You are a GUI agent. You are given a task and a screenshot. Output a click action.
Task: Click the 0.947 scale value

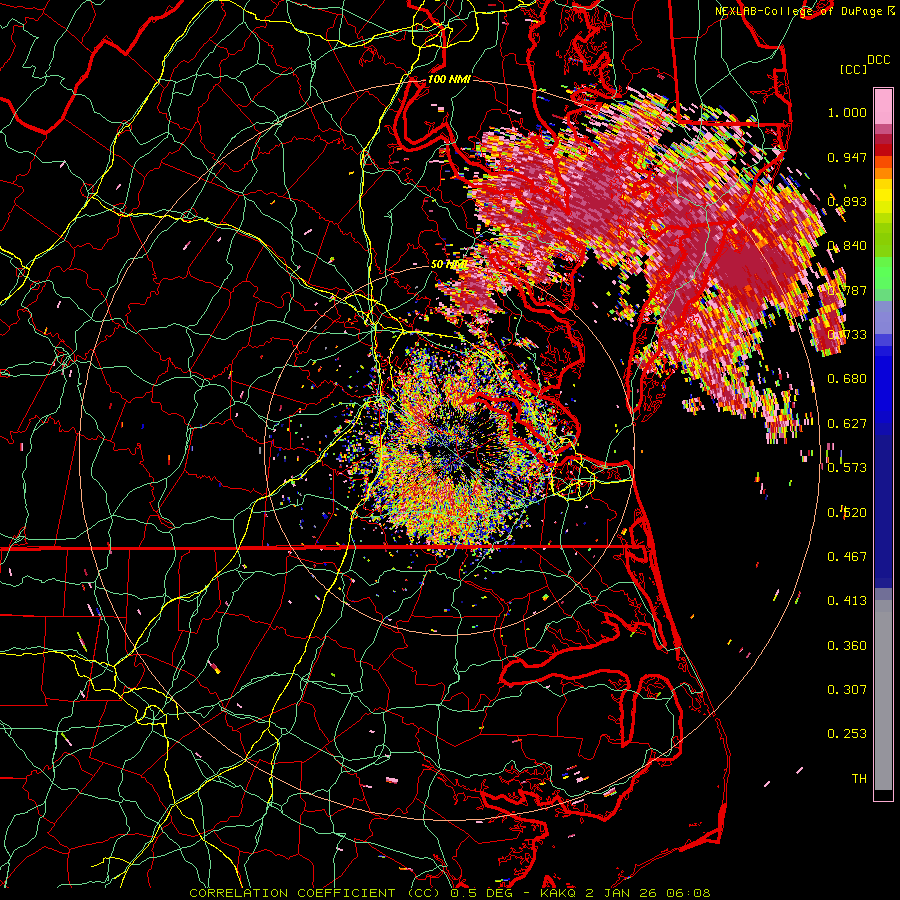click(847, 157)
